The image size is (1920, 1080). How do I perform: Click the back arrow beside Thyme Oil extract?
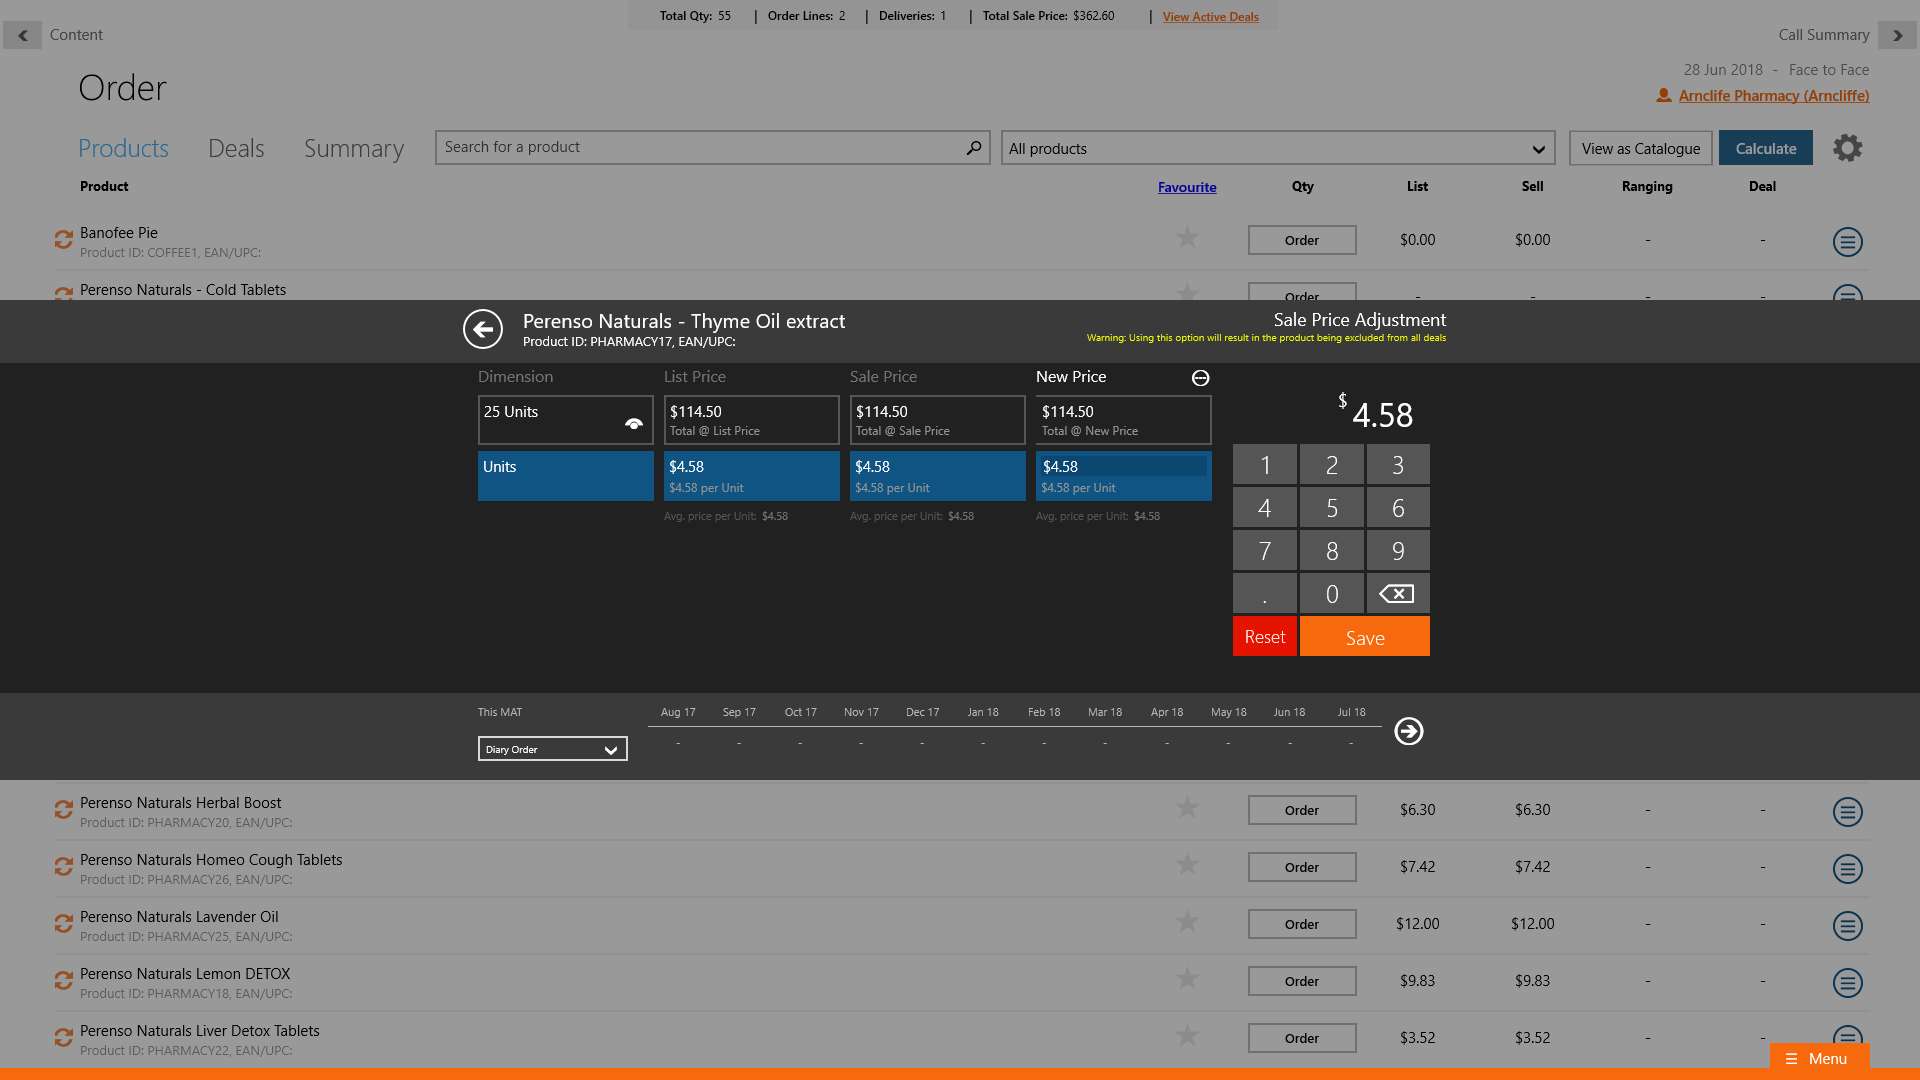[483, 329]
